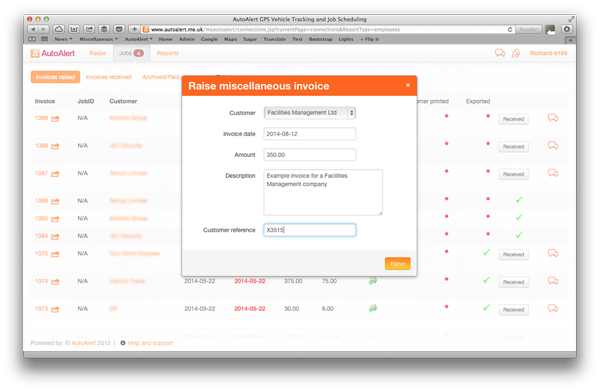Click green check in invoice 1085 row
The height and width of the screenshot is (391, 600).
(519, 217)
